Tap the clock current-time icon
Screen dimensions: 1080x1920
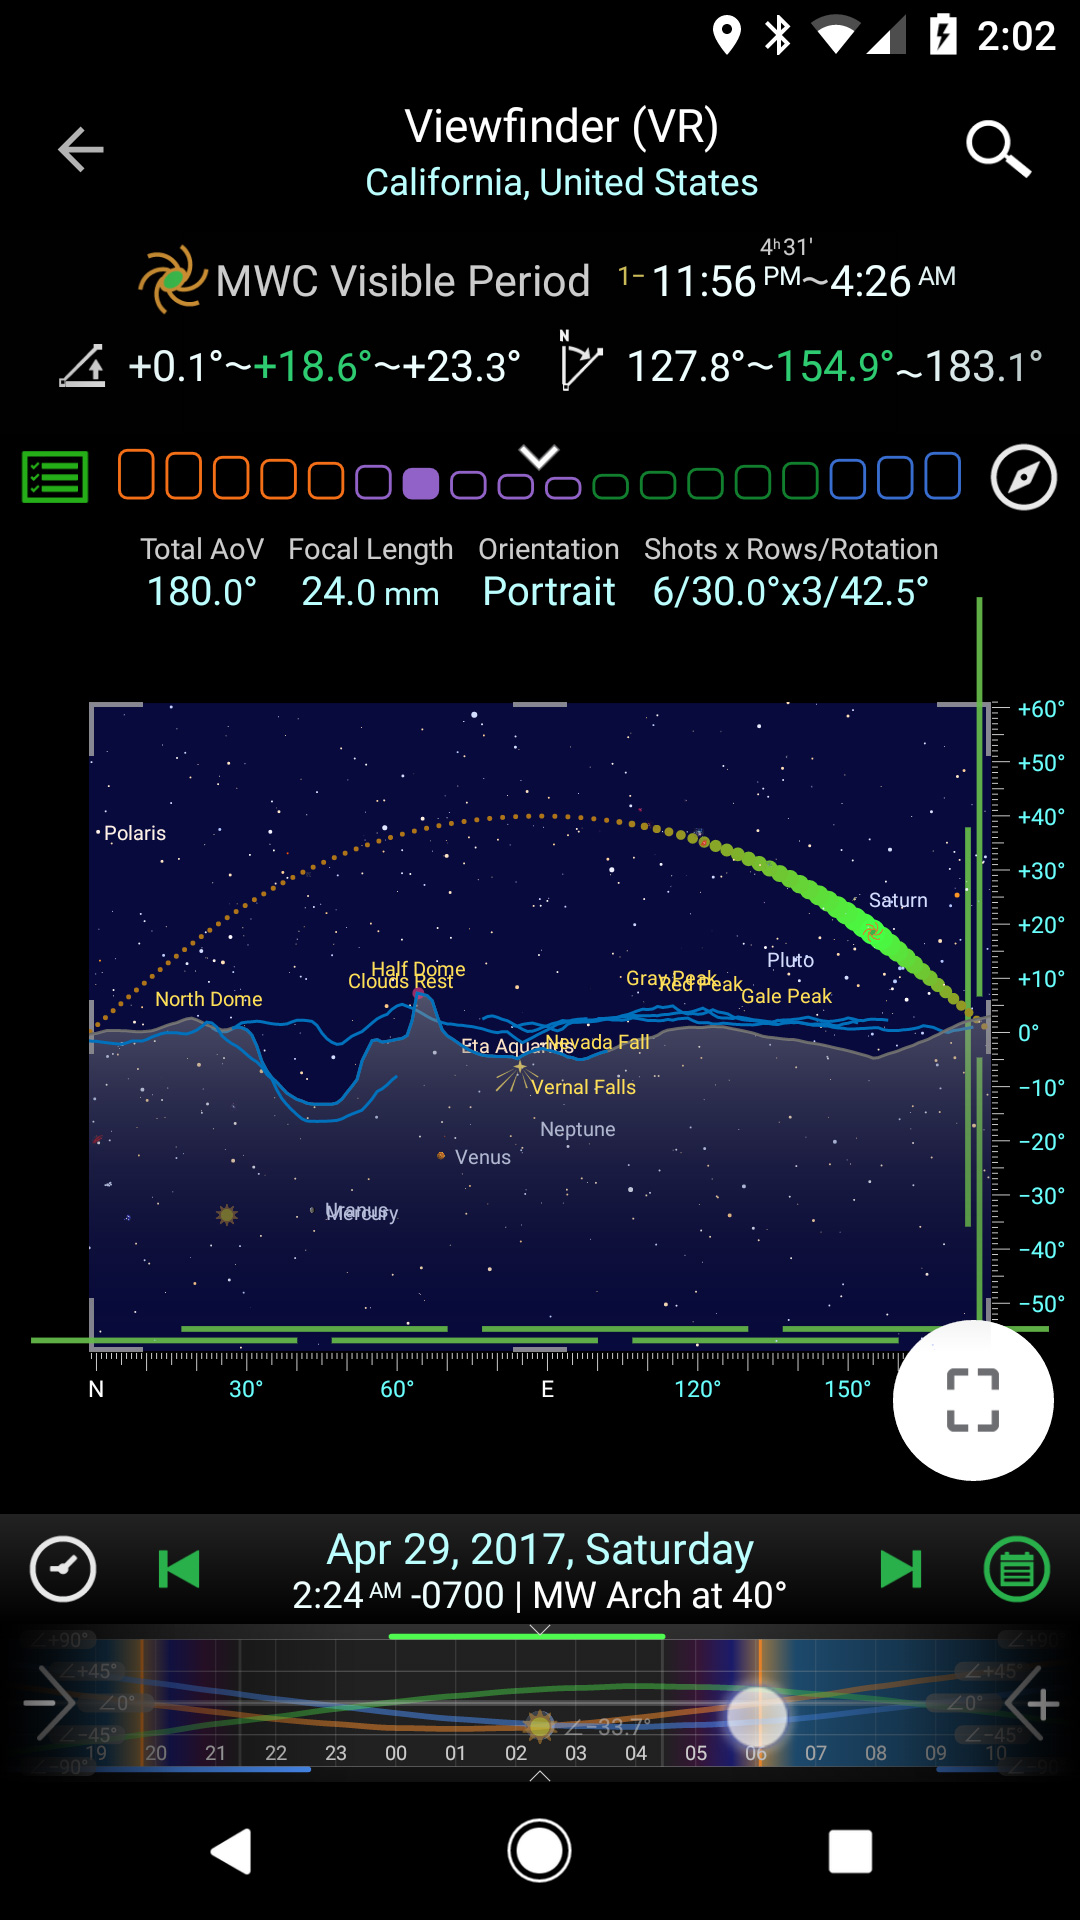click(63, 1568)
